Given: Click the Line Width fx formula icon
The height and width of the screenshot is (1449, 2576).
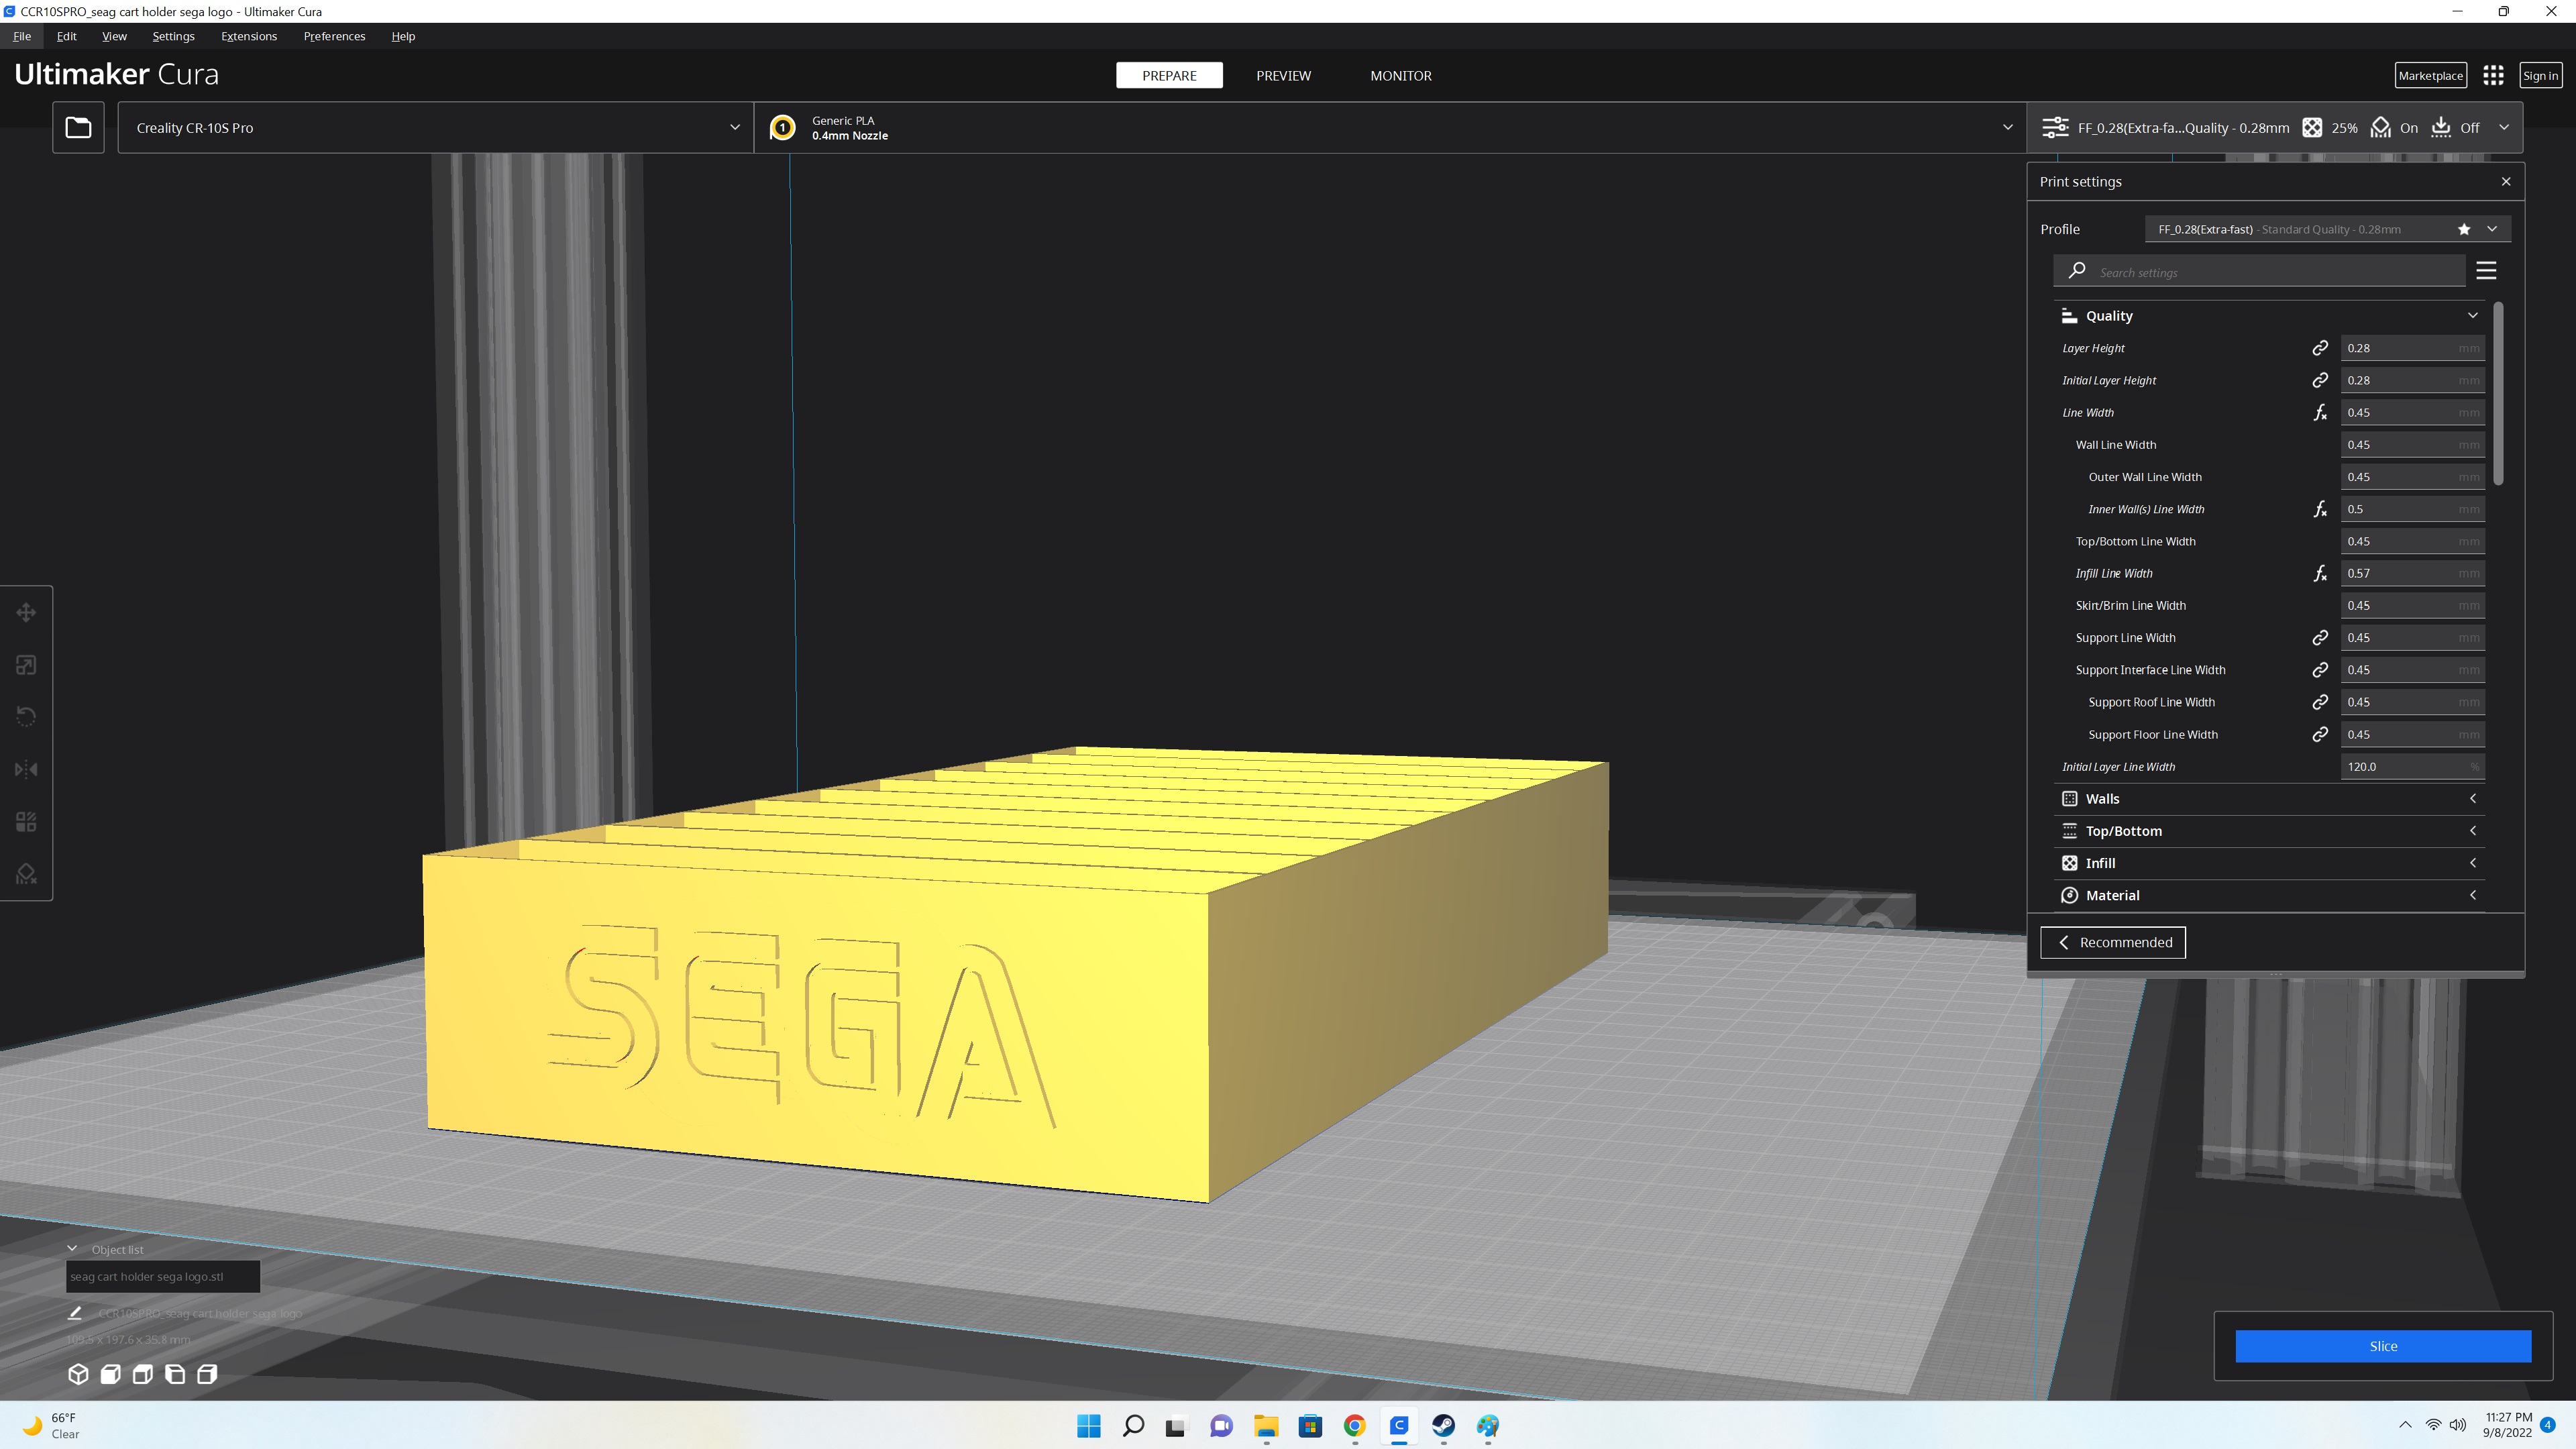Looking at the screenshot, I should coord(2320,412).
